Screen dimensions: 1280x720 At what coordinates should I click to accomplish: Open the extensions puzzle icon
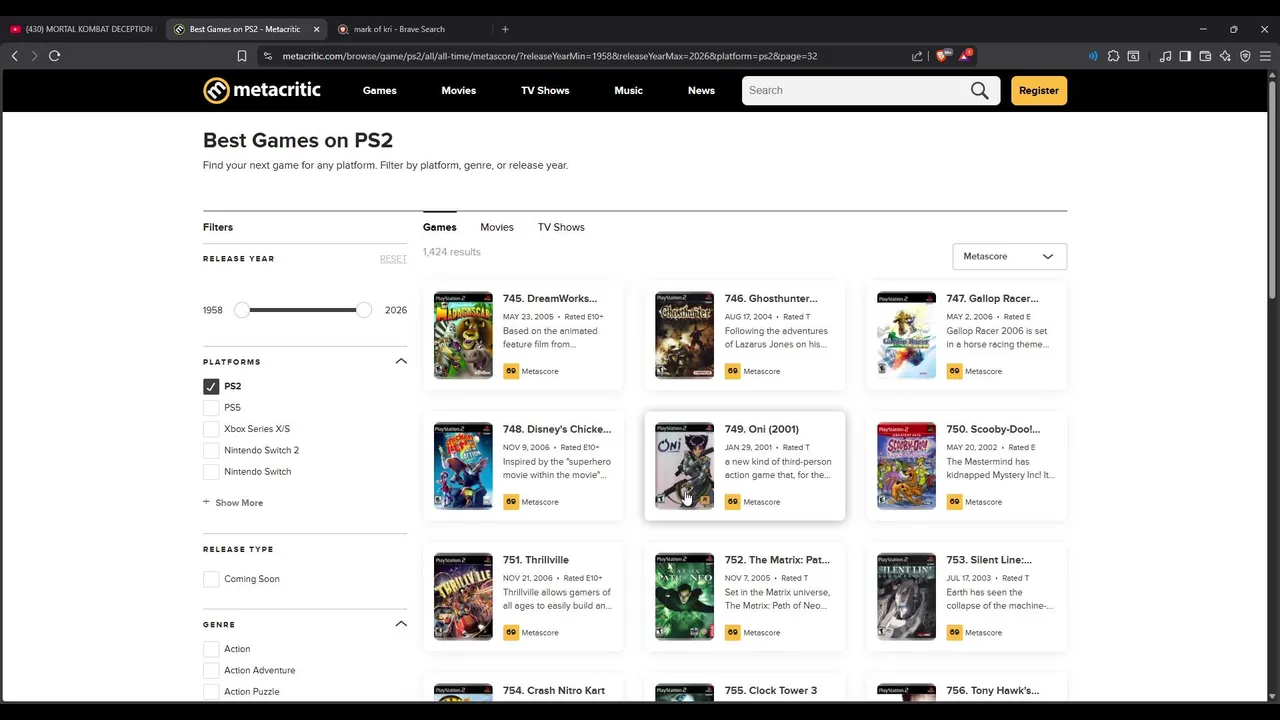pos(1113,56)
